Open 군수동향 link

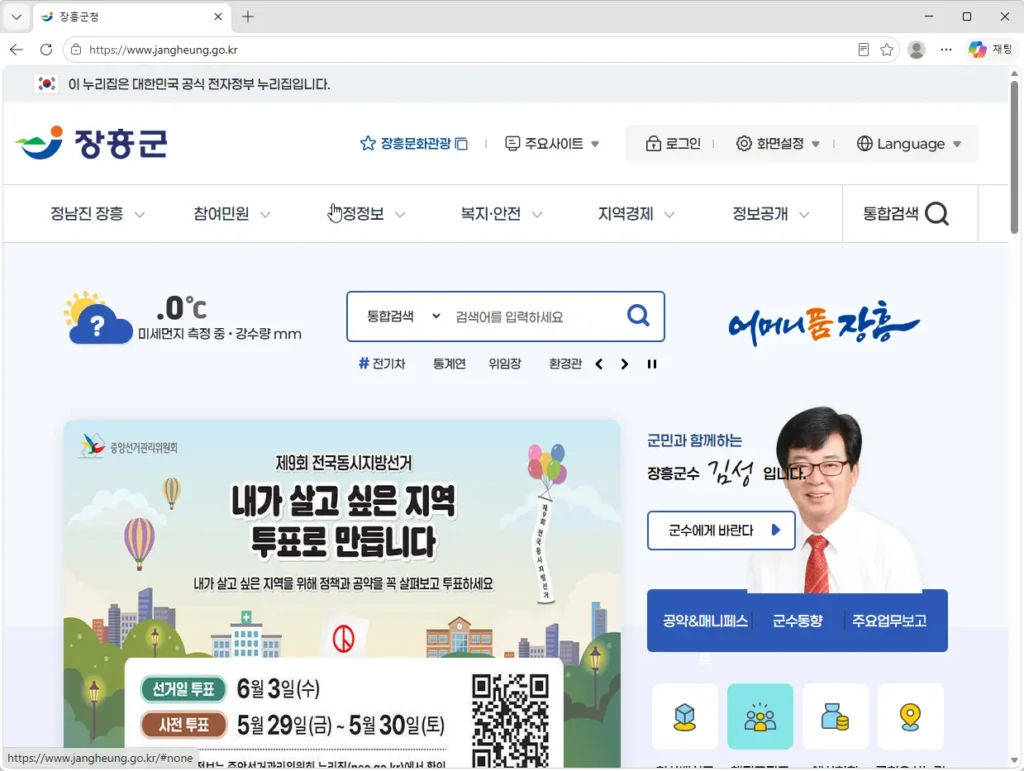click(797, 621)
